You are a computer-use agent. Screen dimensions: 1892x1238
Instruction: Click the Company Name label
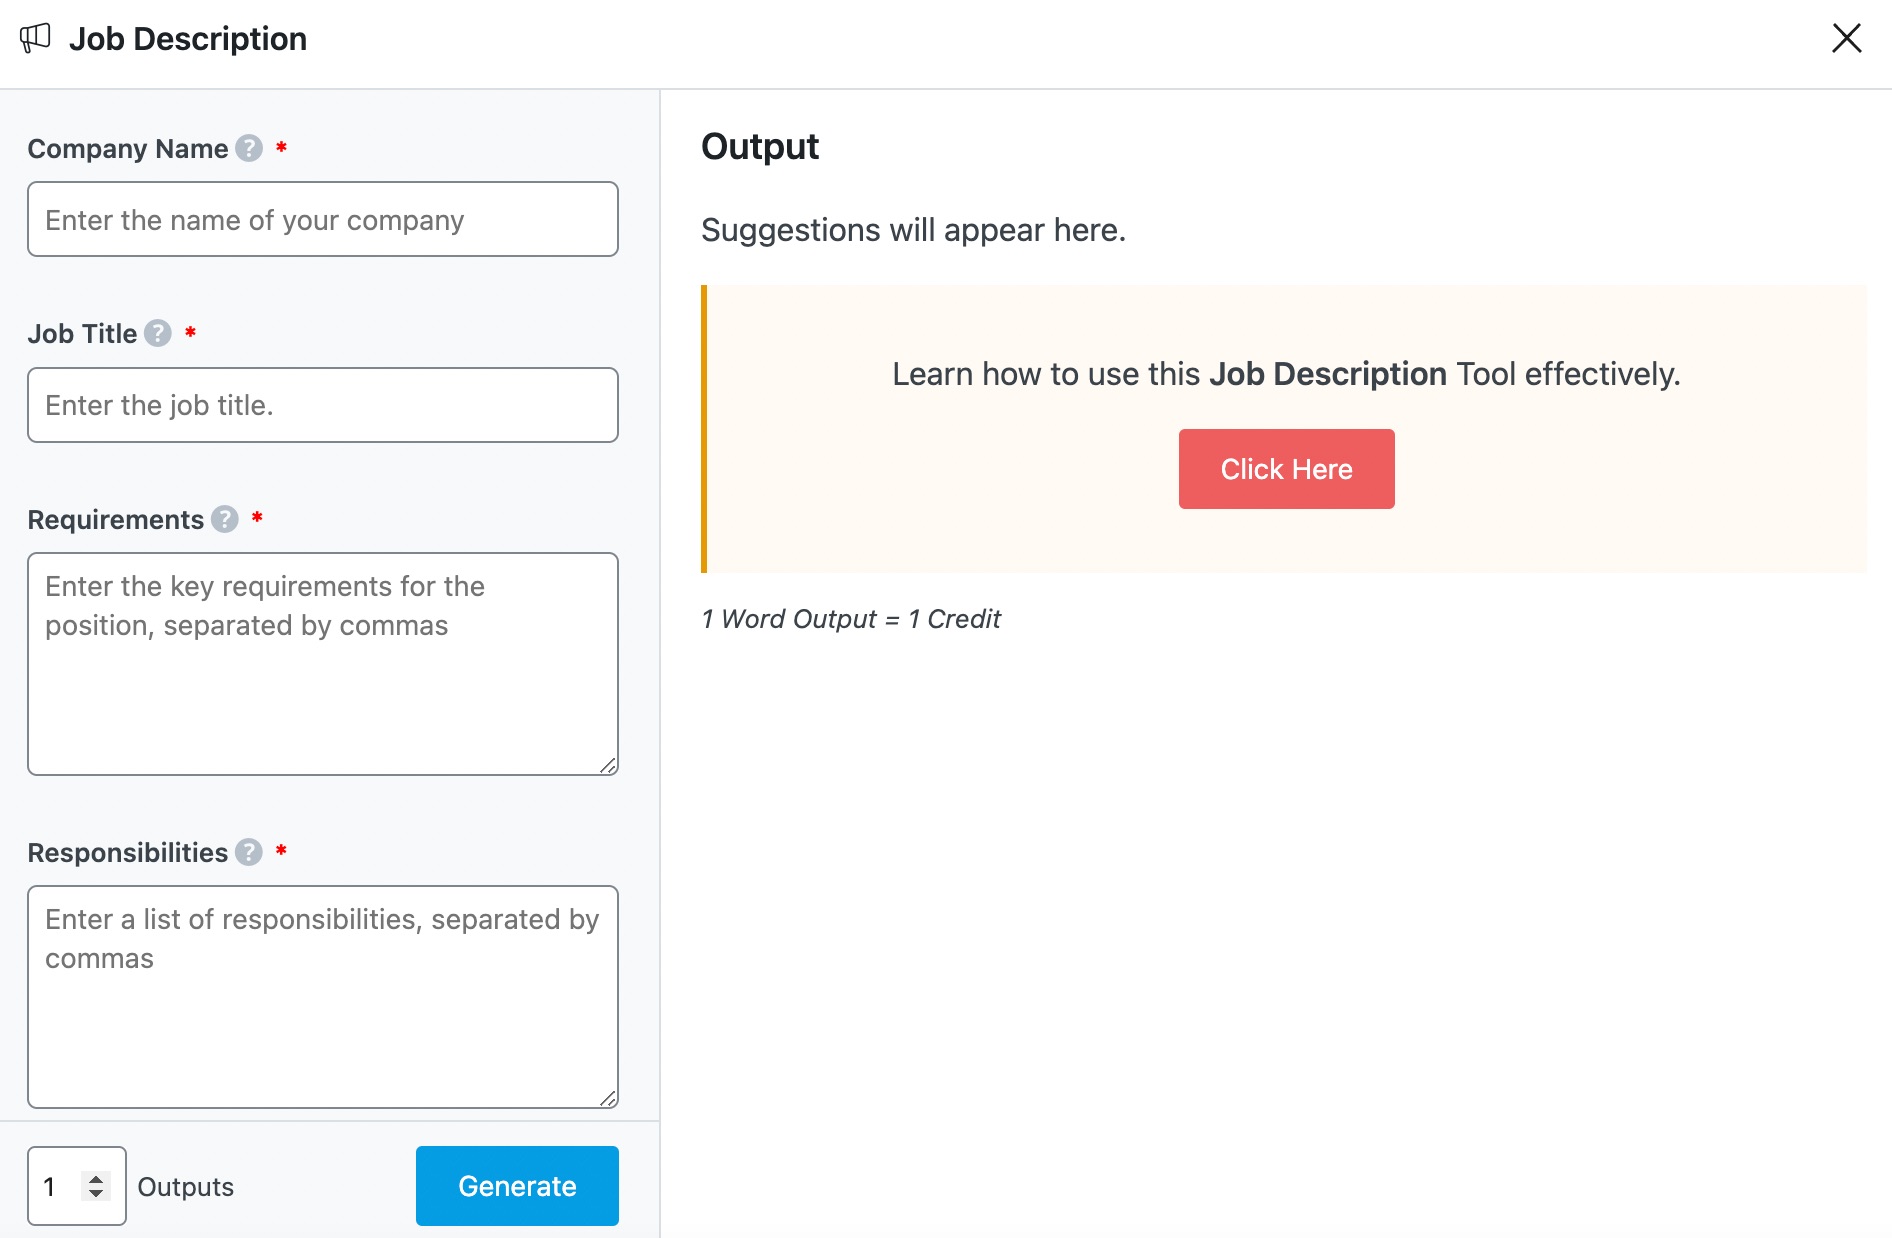(x=128, y=149)
